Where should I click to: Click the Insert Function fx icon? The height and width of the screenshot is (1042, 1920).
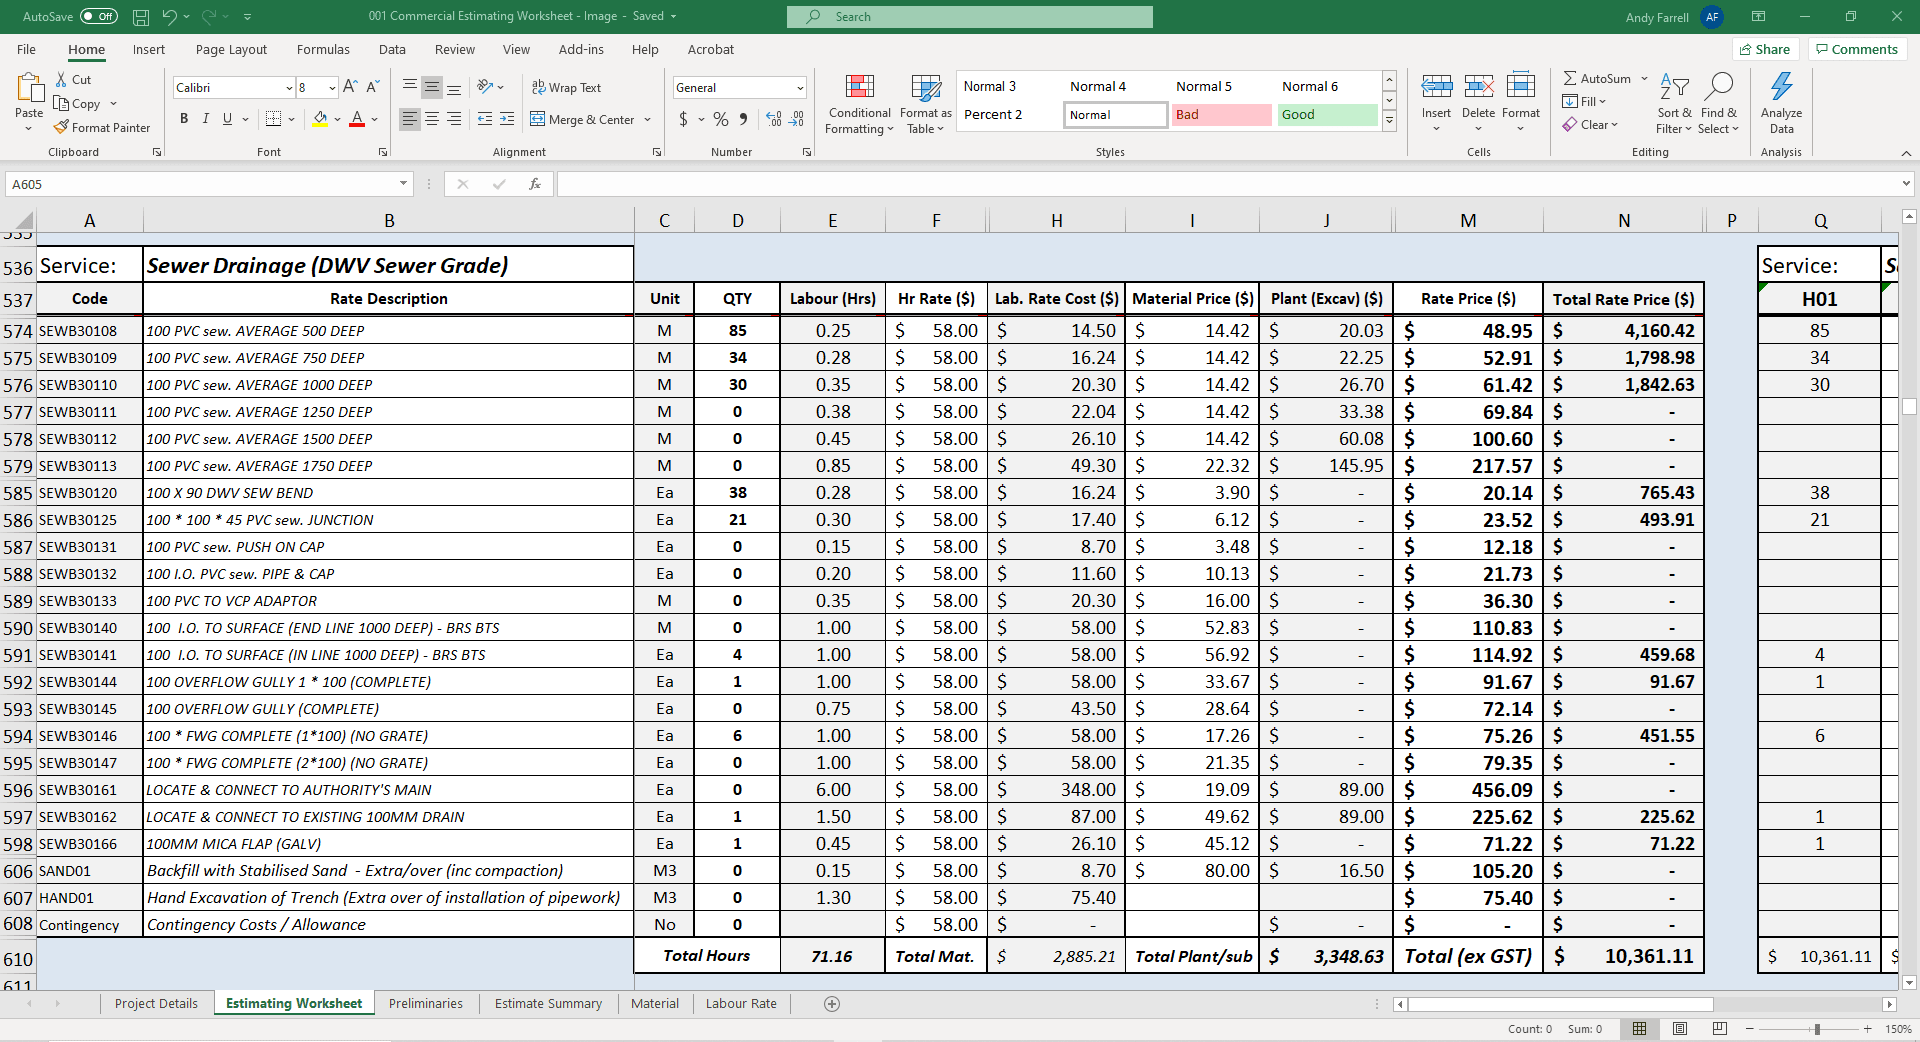[535, 184]
